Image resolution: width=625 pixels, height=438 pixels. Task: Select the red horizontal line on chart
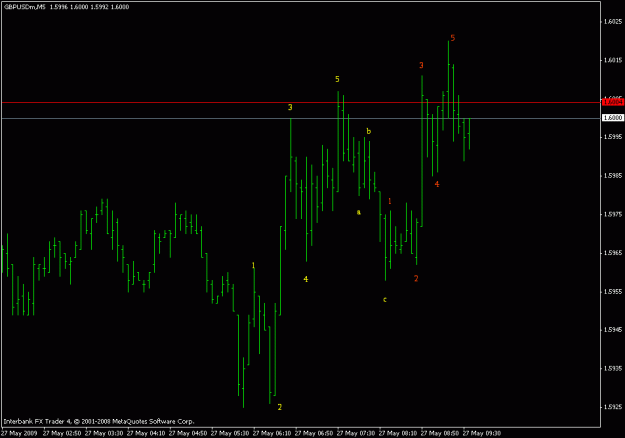click(301, 102)
